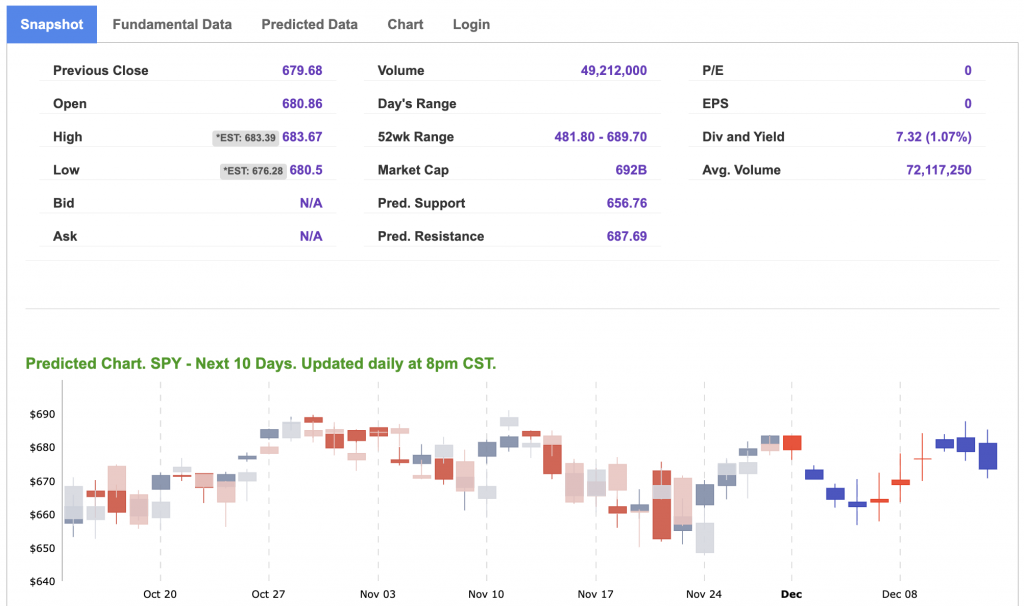Click the Market Cap value 692B
The image size is (1024, 606).
(x=631, y=170)
